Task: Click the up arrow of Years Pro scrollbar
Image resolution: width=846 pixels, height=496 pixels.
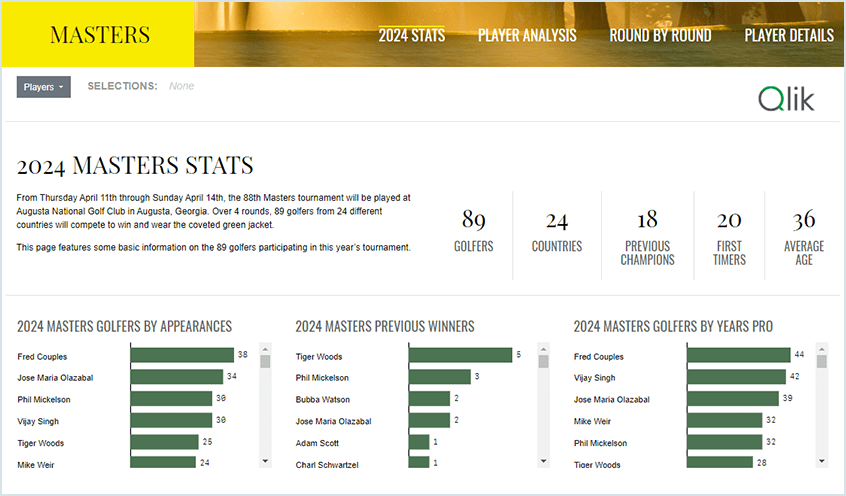Action: (822, 349)
